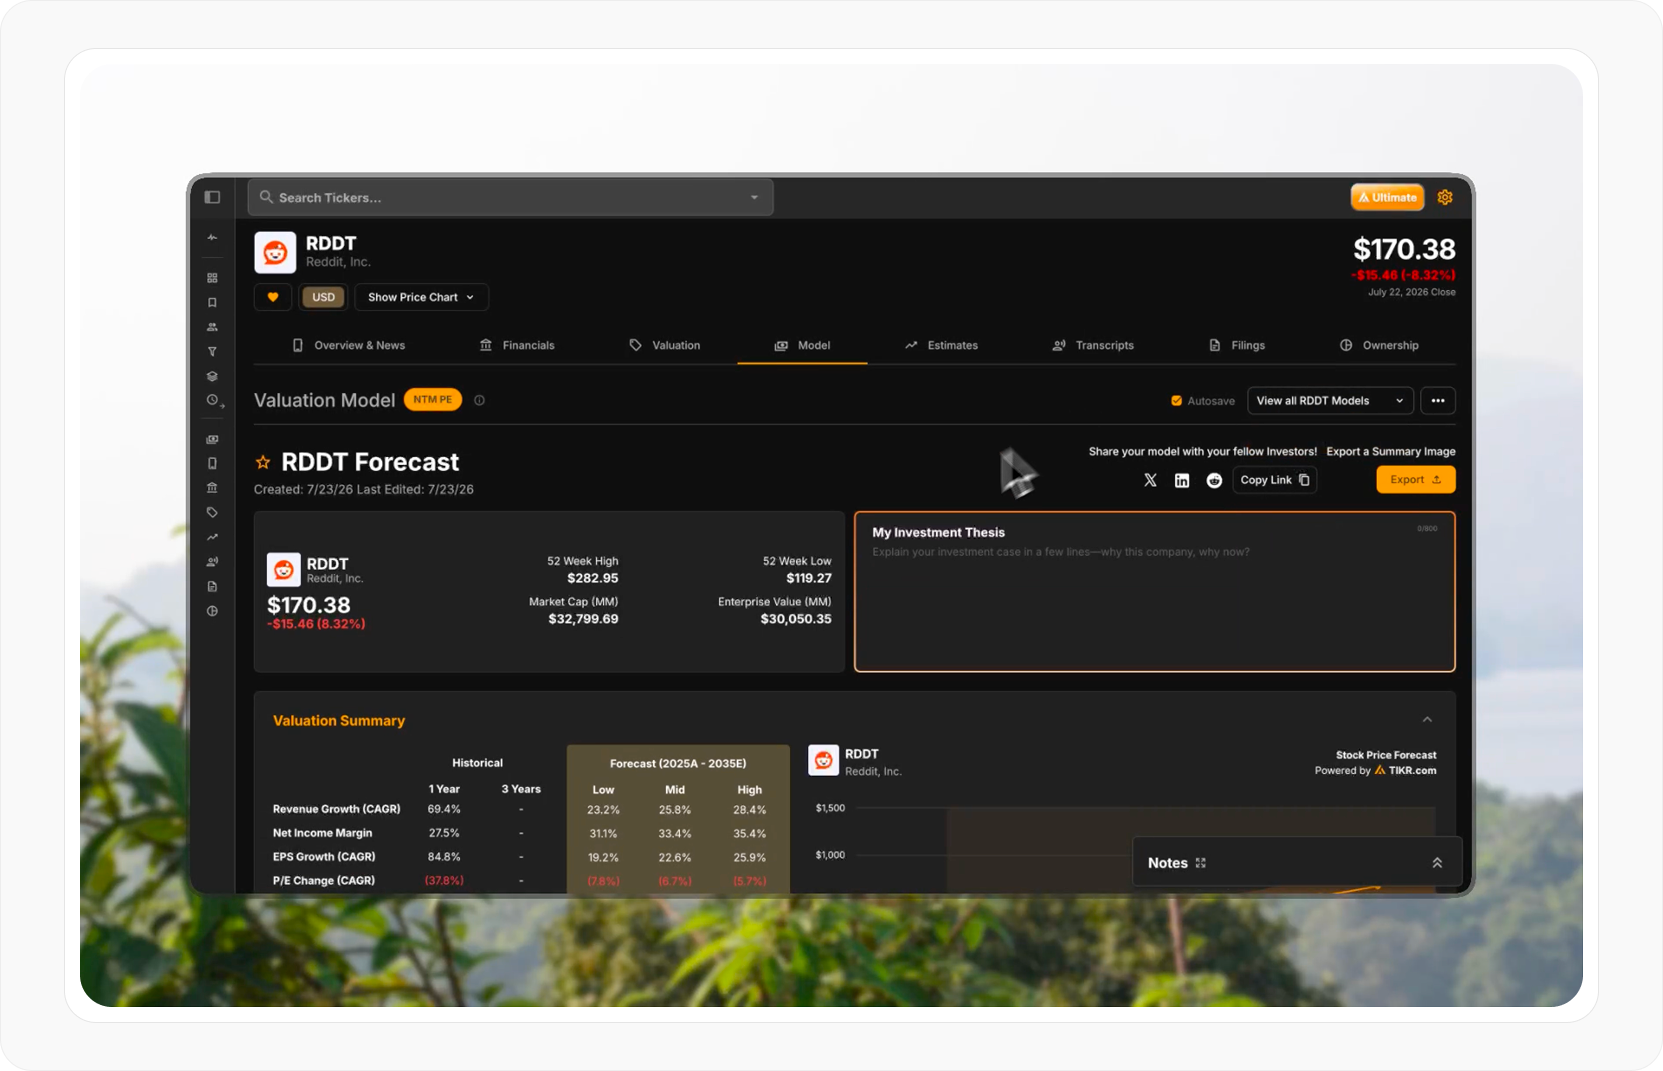Open the funnel screener icon in sidebar
This screenshot has height=1071, width=1663.
coord(212,352)
